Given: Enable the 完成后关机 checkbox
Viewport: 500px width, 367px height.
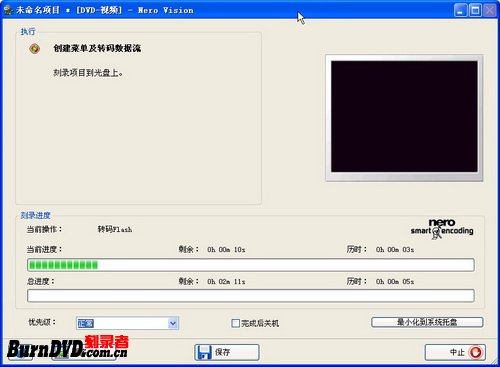Looking at the screenshot, I should (x=235, y=323).
